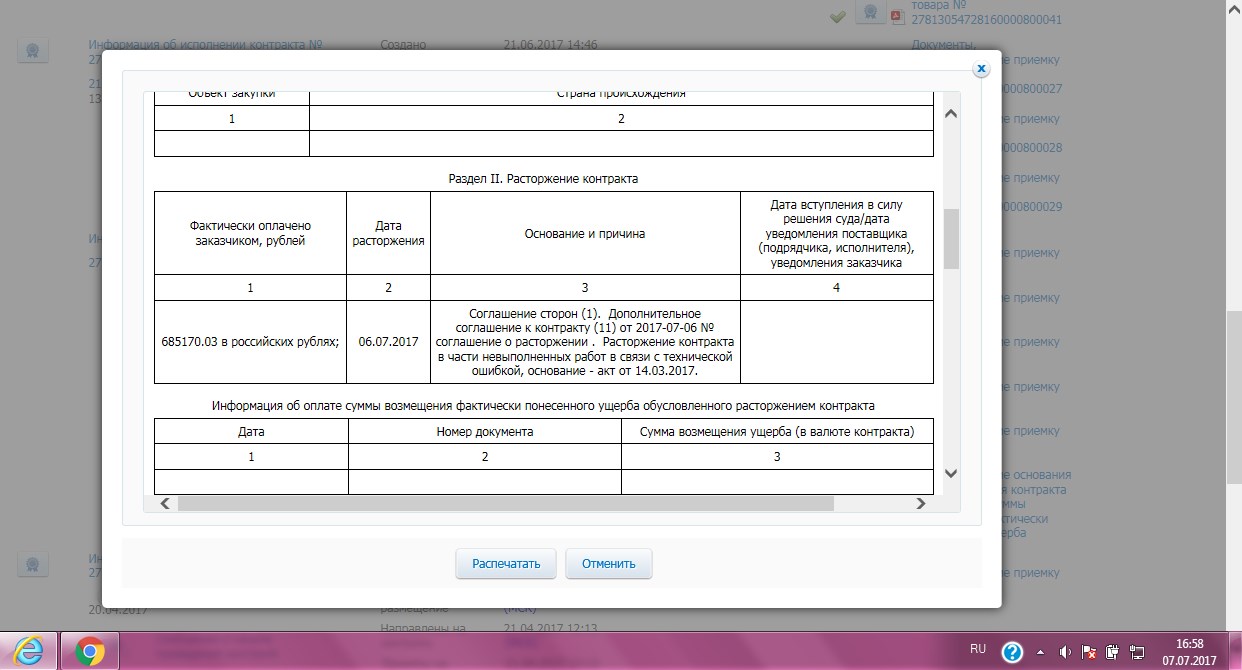Select header cell Дата расторжения

point(388,233)
